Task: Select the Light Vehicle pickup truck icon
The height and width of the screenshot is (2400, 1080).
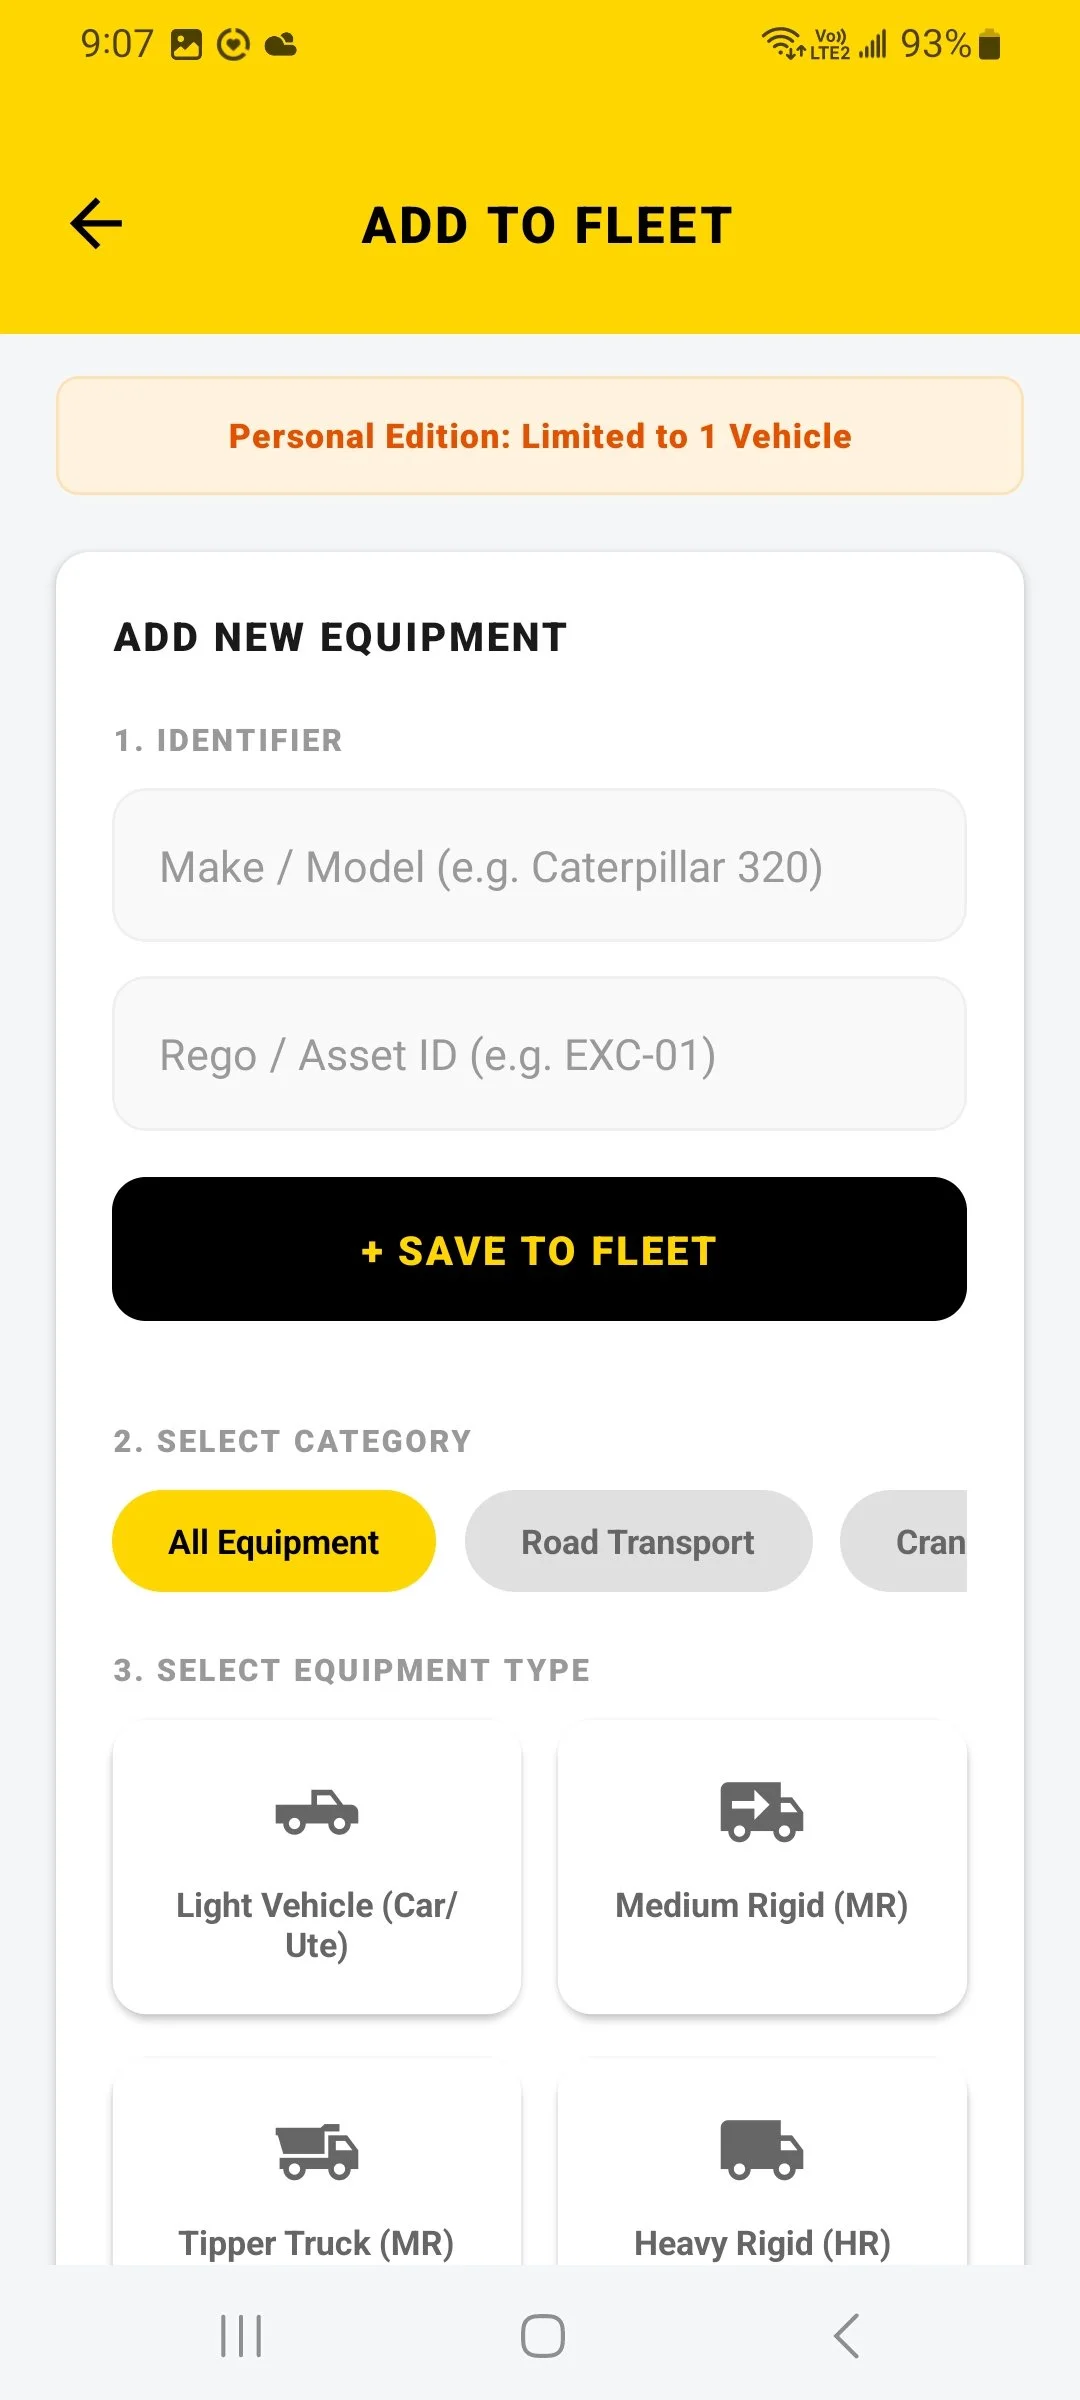Action: (317, 1811)
